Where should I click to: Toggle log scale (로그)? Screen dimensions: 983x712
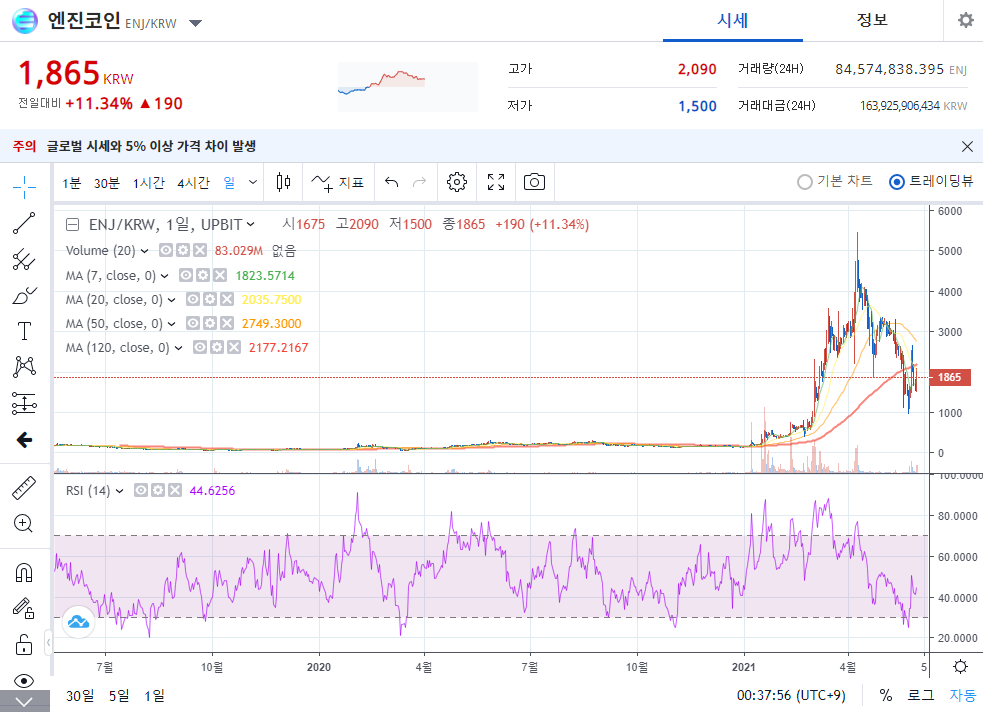pyautogui.click(x=920, y=695)
